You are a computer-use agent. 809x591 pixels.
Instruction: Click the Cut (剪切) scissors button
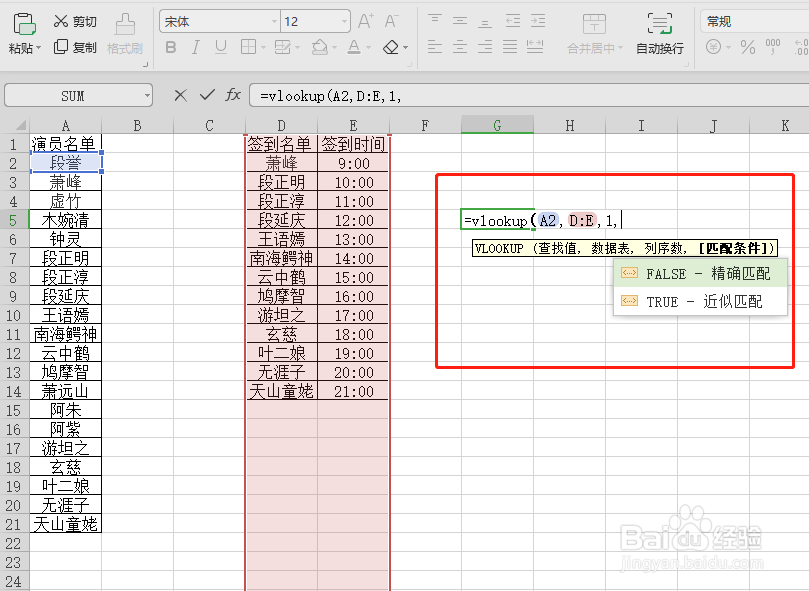[75, 21]
